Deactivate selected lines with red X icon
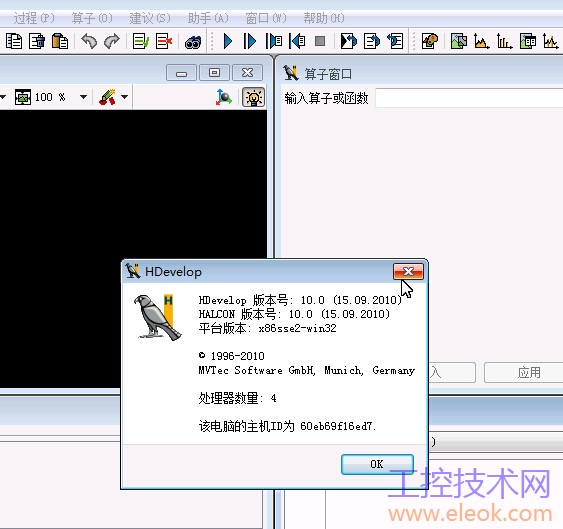The height and width of the screenshot is (529, 563). (x=164, y=41)
